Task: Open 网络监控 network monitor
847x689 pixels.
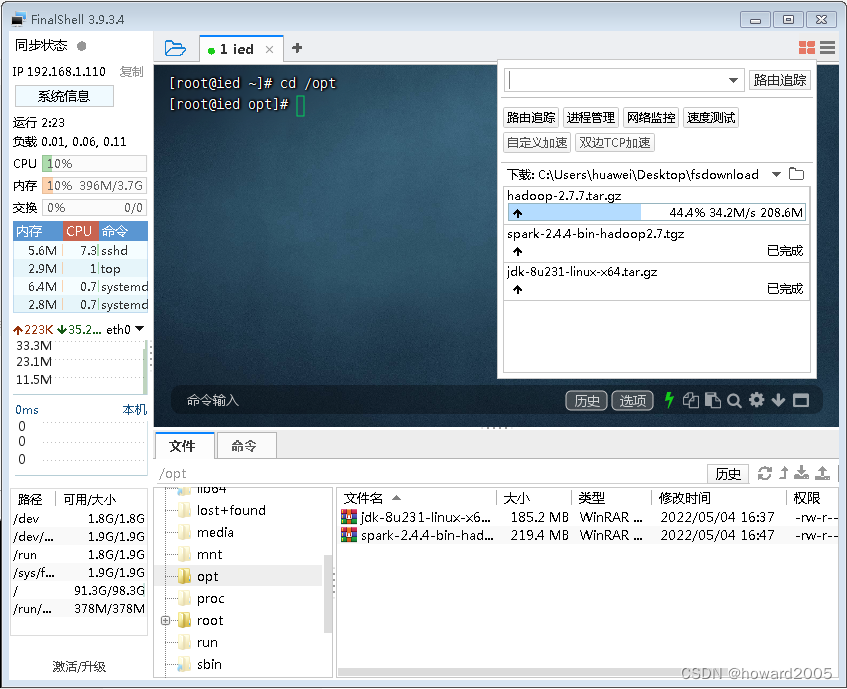Action: click(x=651, y=118)
